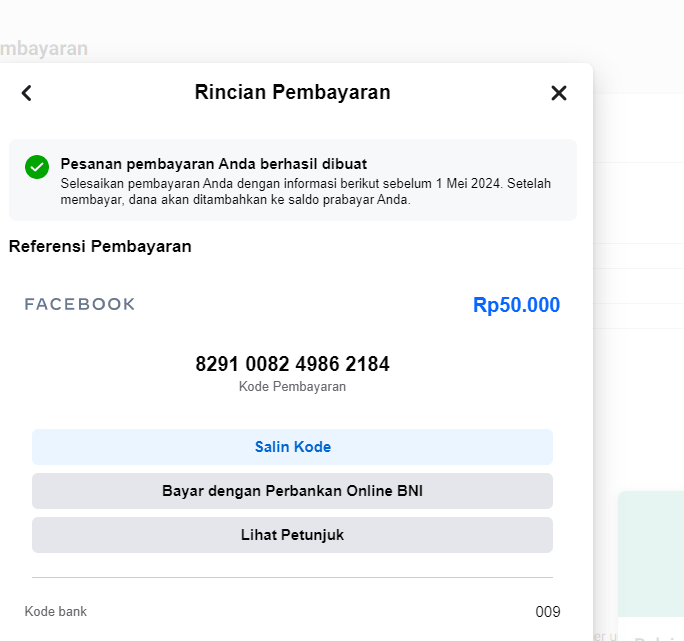Click the green success checkmark icon

tap(37, 167)
